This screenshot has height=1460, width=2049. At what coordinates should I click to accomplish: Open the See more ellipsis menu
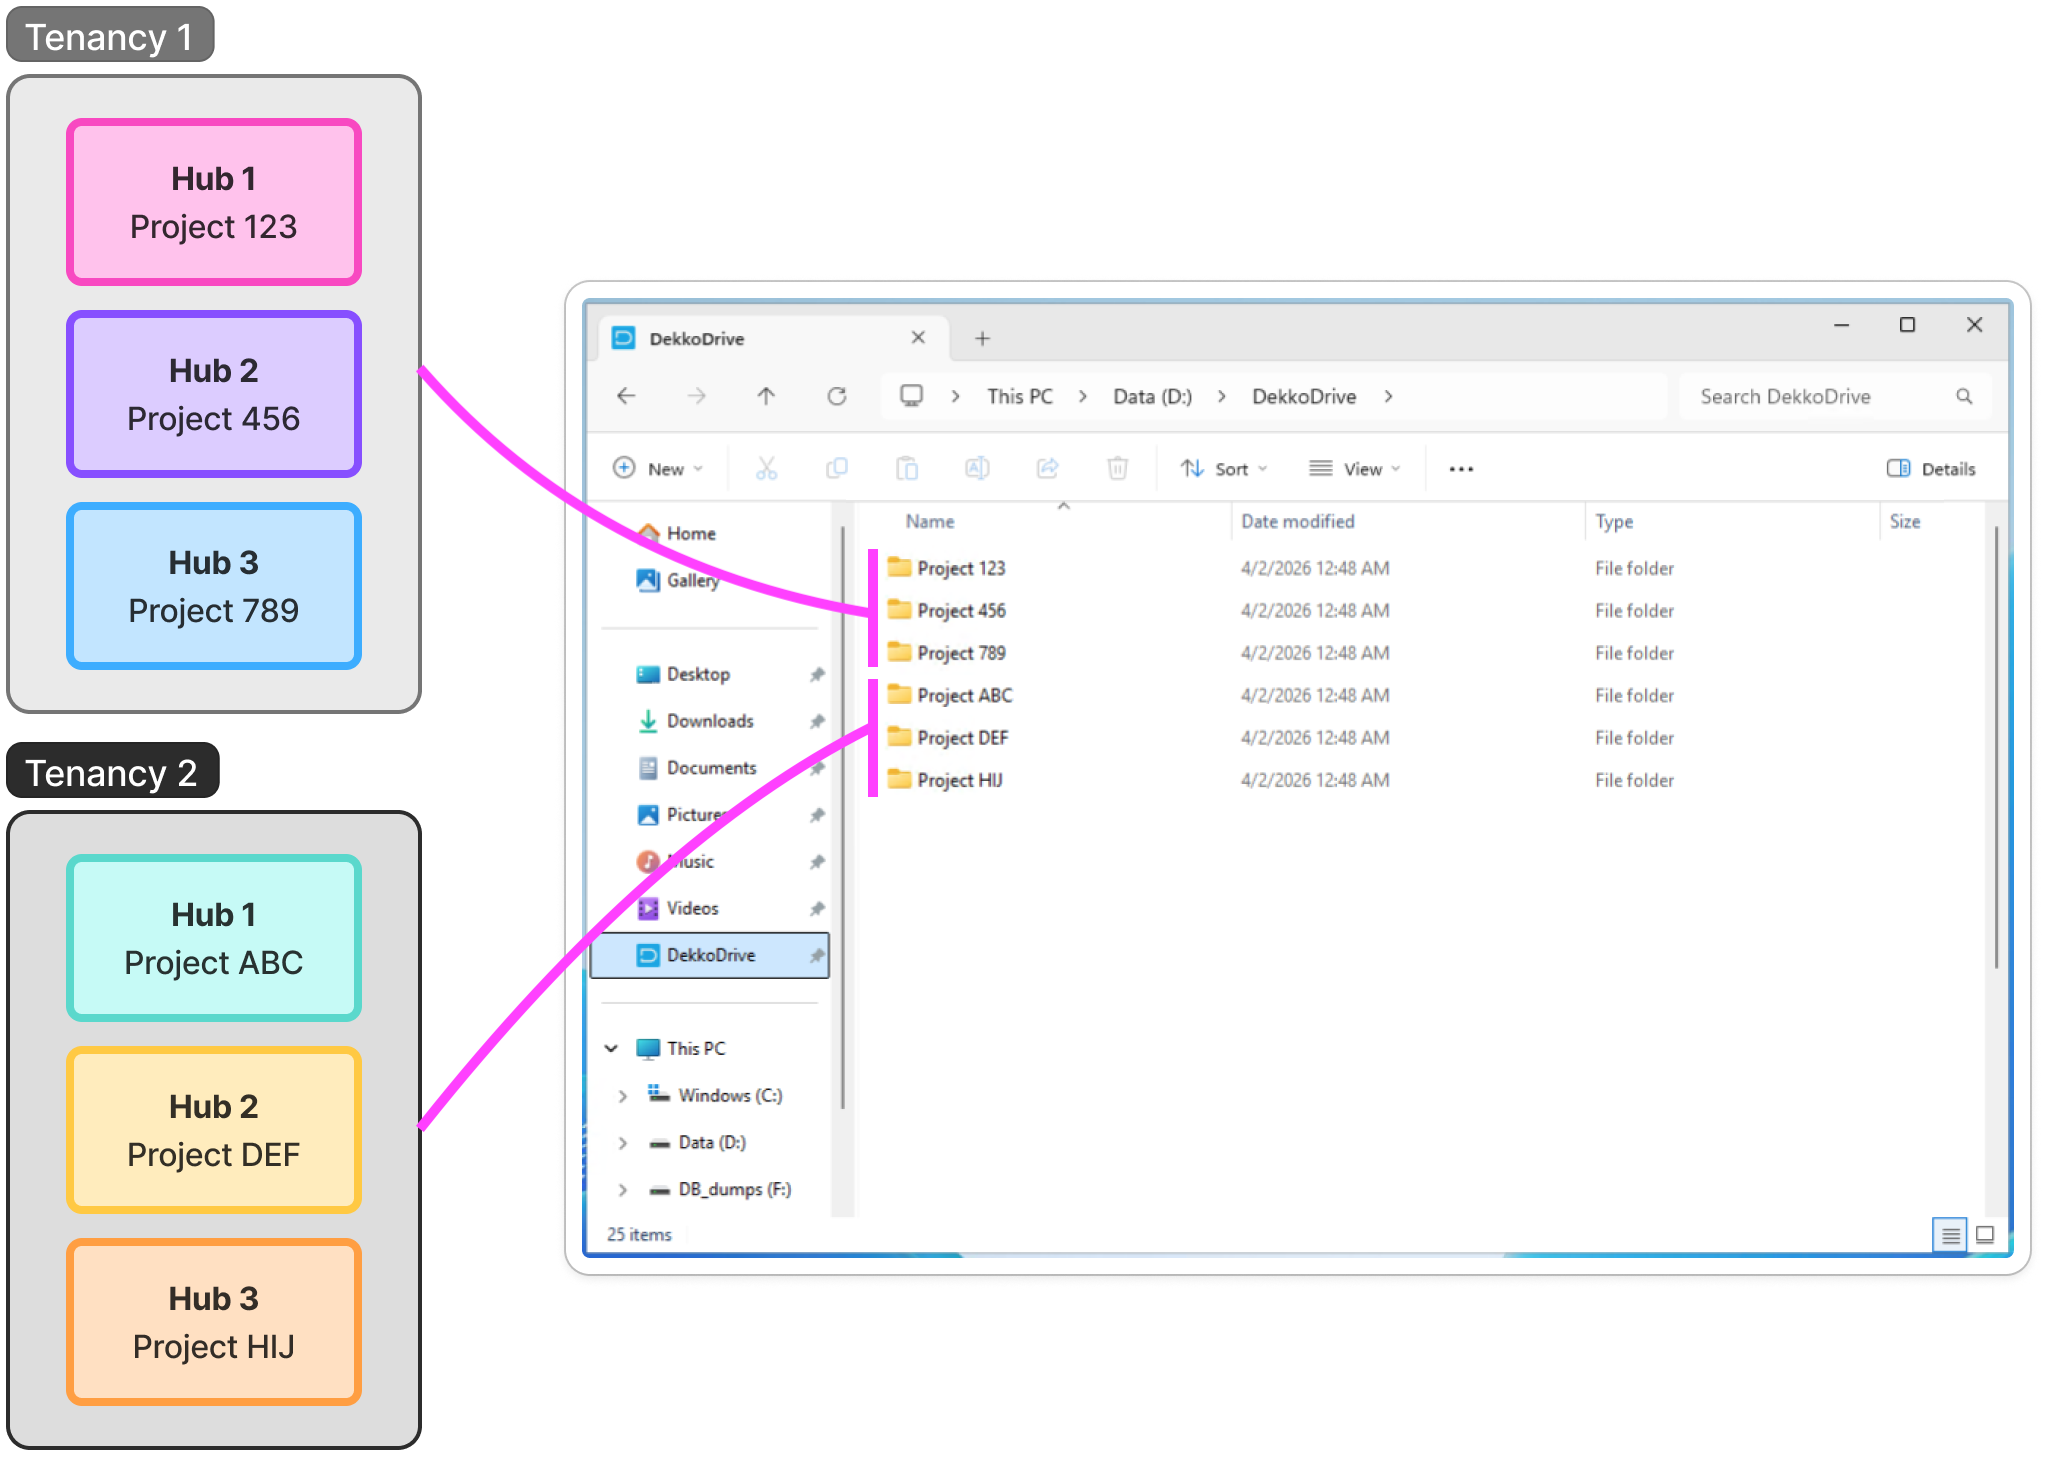point(1461,469)
